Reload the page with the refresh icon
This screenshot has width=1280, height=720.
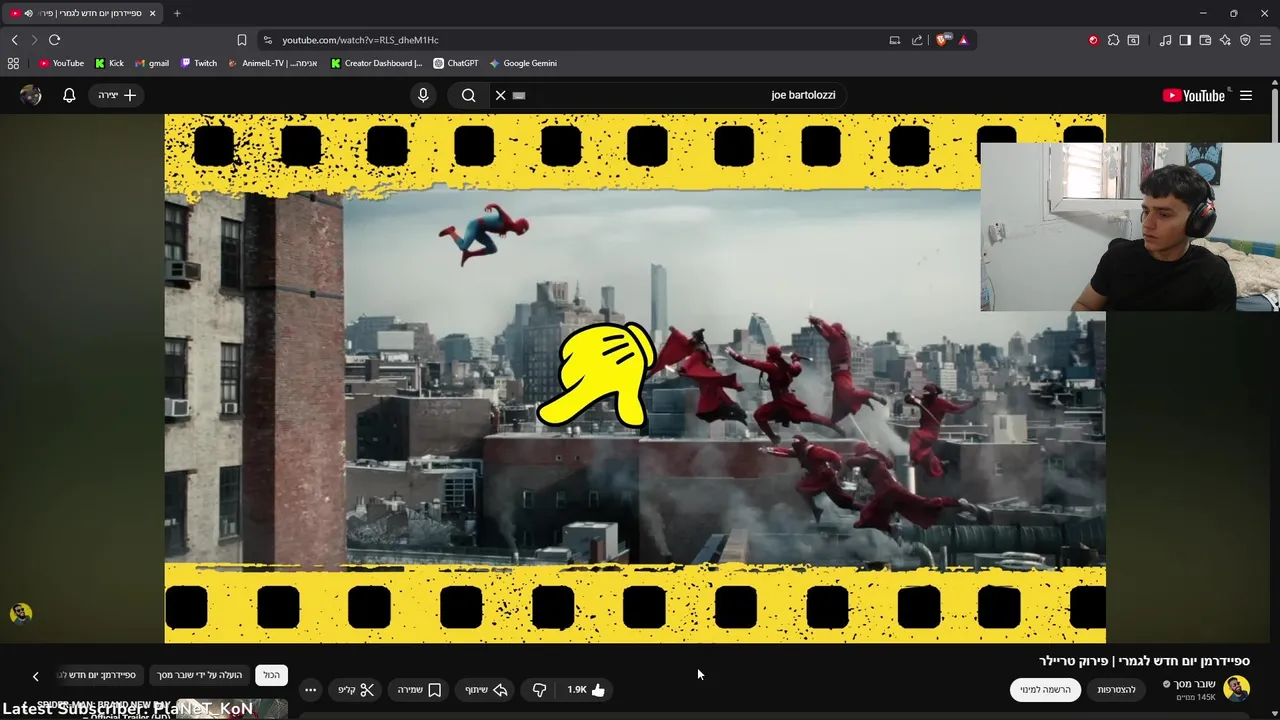pos(54,40)
